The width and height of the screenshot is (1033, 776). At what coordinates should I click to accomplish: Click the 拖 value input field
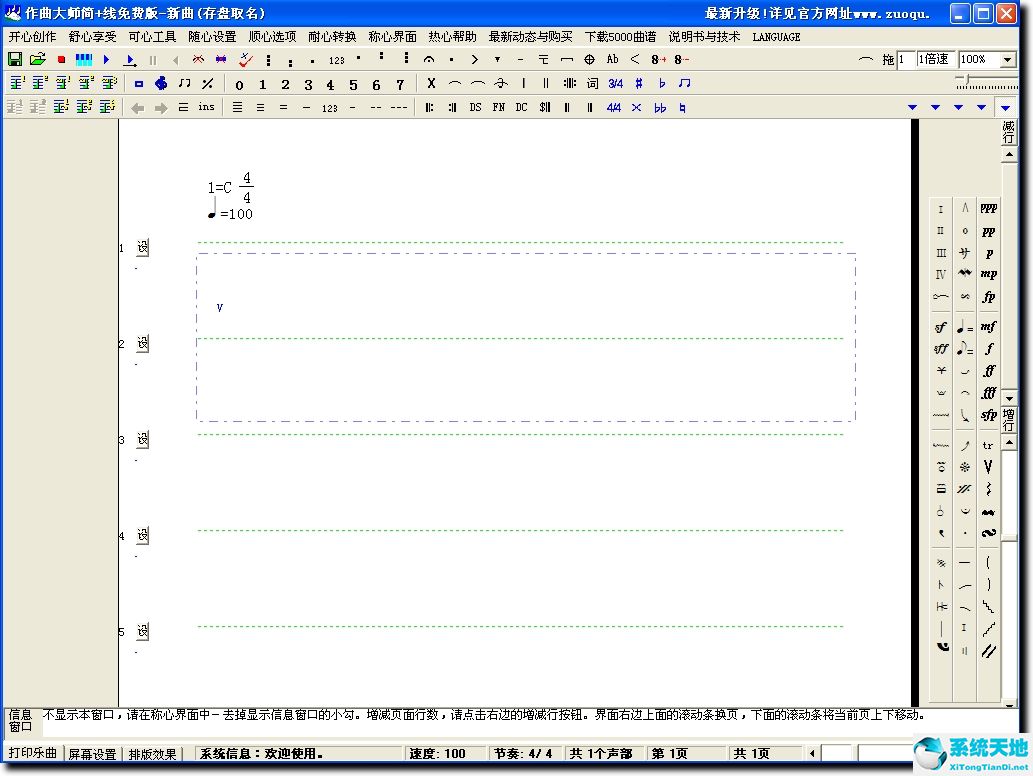click(x=905, y=59)
